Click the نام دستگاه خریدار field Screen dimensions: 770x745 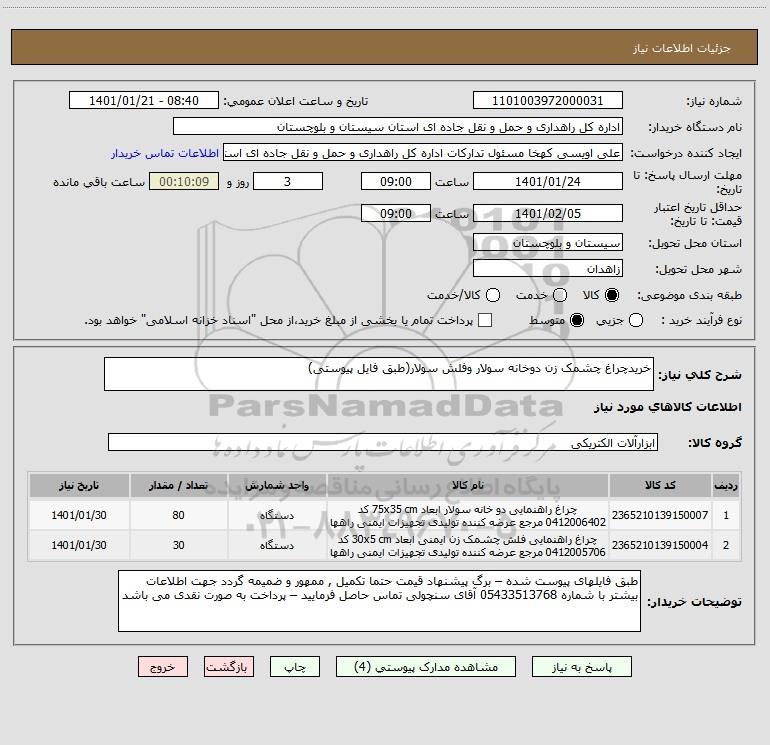pyautogui.click(x=398, y=127)
